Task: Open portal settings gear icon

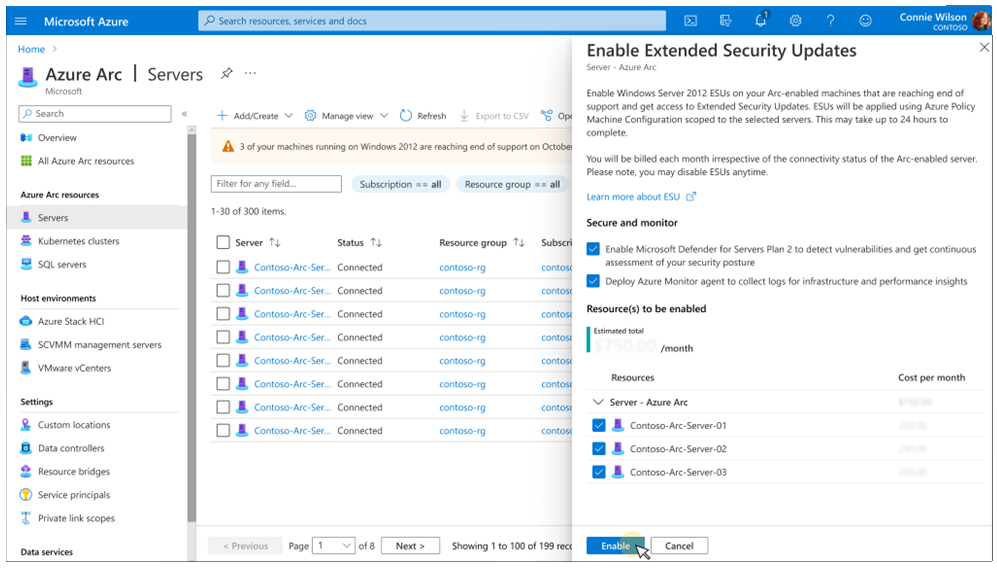Action: pos(795,20)
